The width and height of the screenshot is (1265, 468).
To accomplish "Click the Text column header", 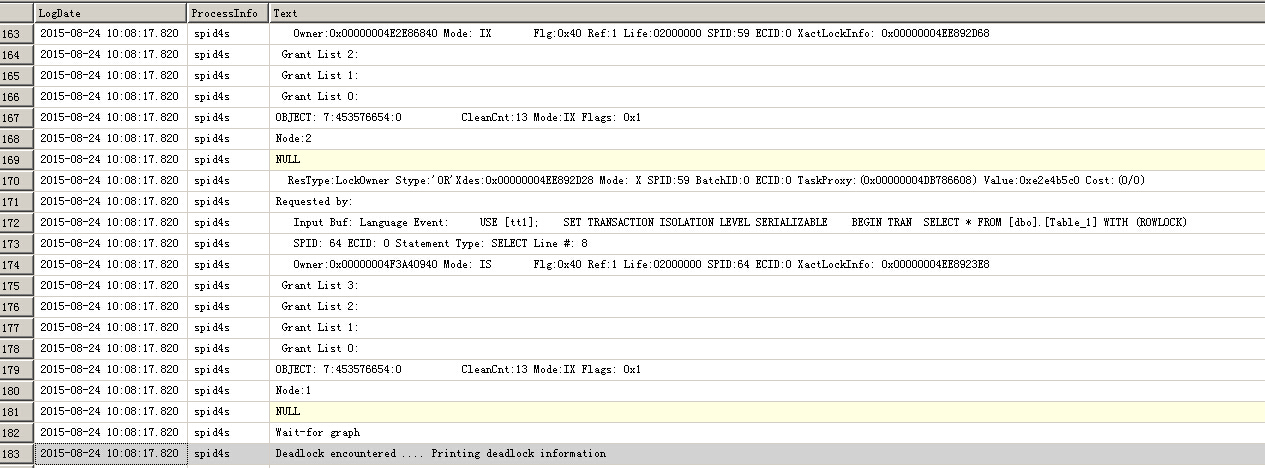I will (767, 13).
